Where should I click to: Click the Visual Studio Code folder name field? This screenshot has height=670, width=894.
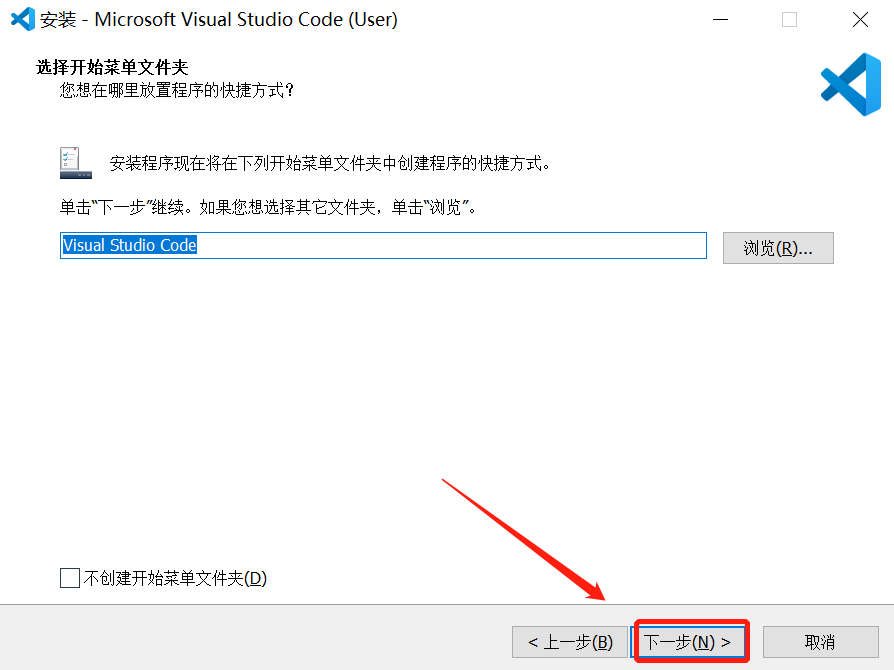383,245
